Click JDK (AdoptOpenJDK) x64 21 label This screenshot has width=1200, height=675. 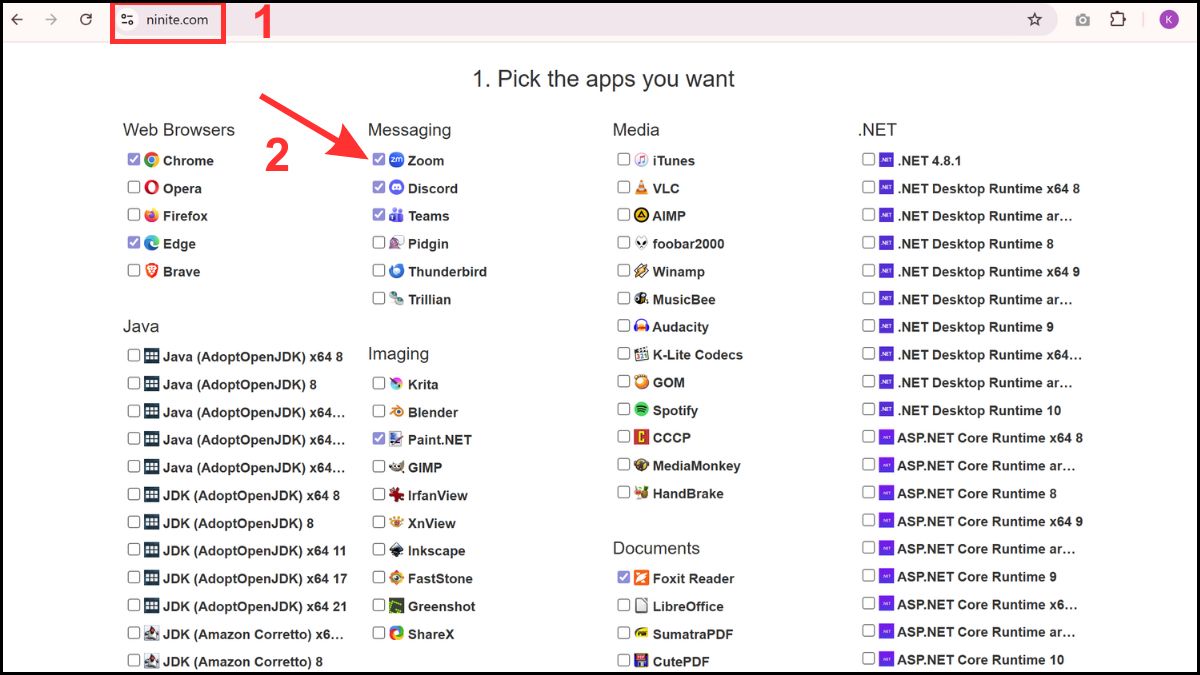[x=255, y=606]
